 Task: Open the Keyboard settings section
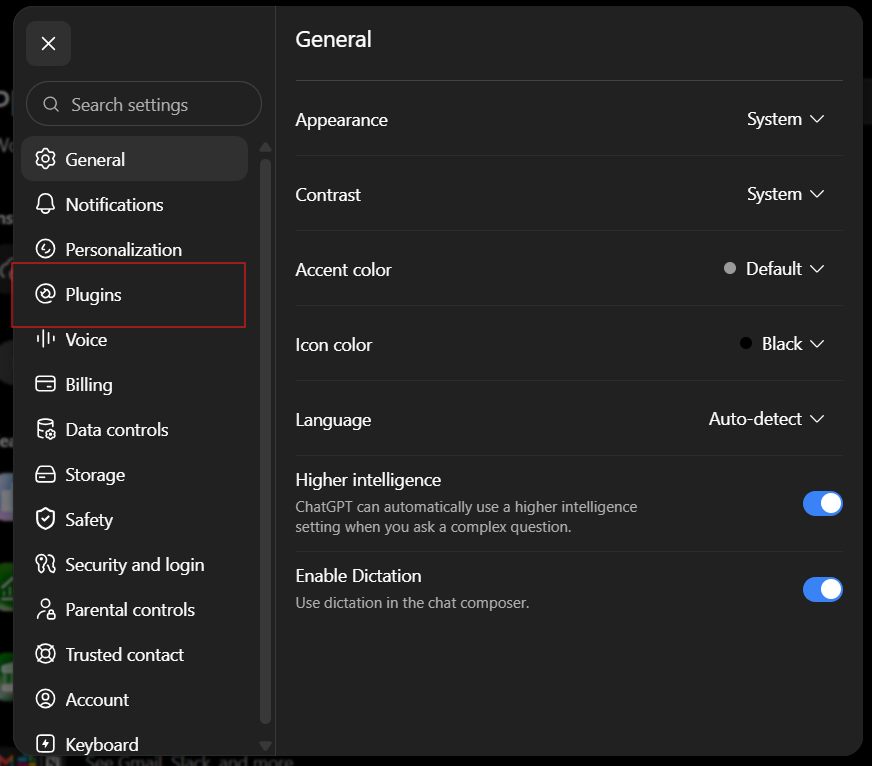[x=135, y=744]
